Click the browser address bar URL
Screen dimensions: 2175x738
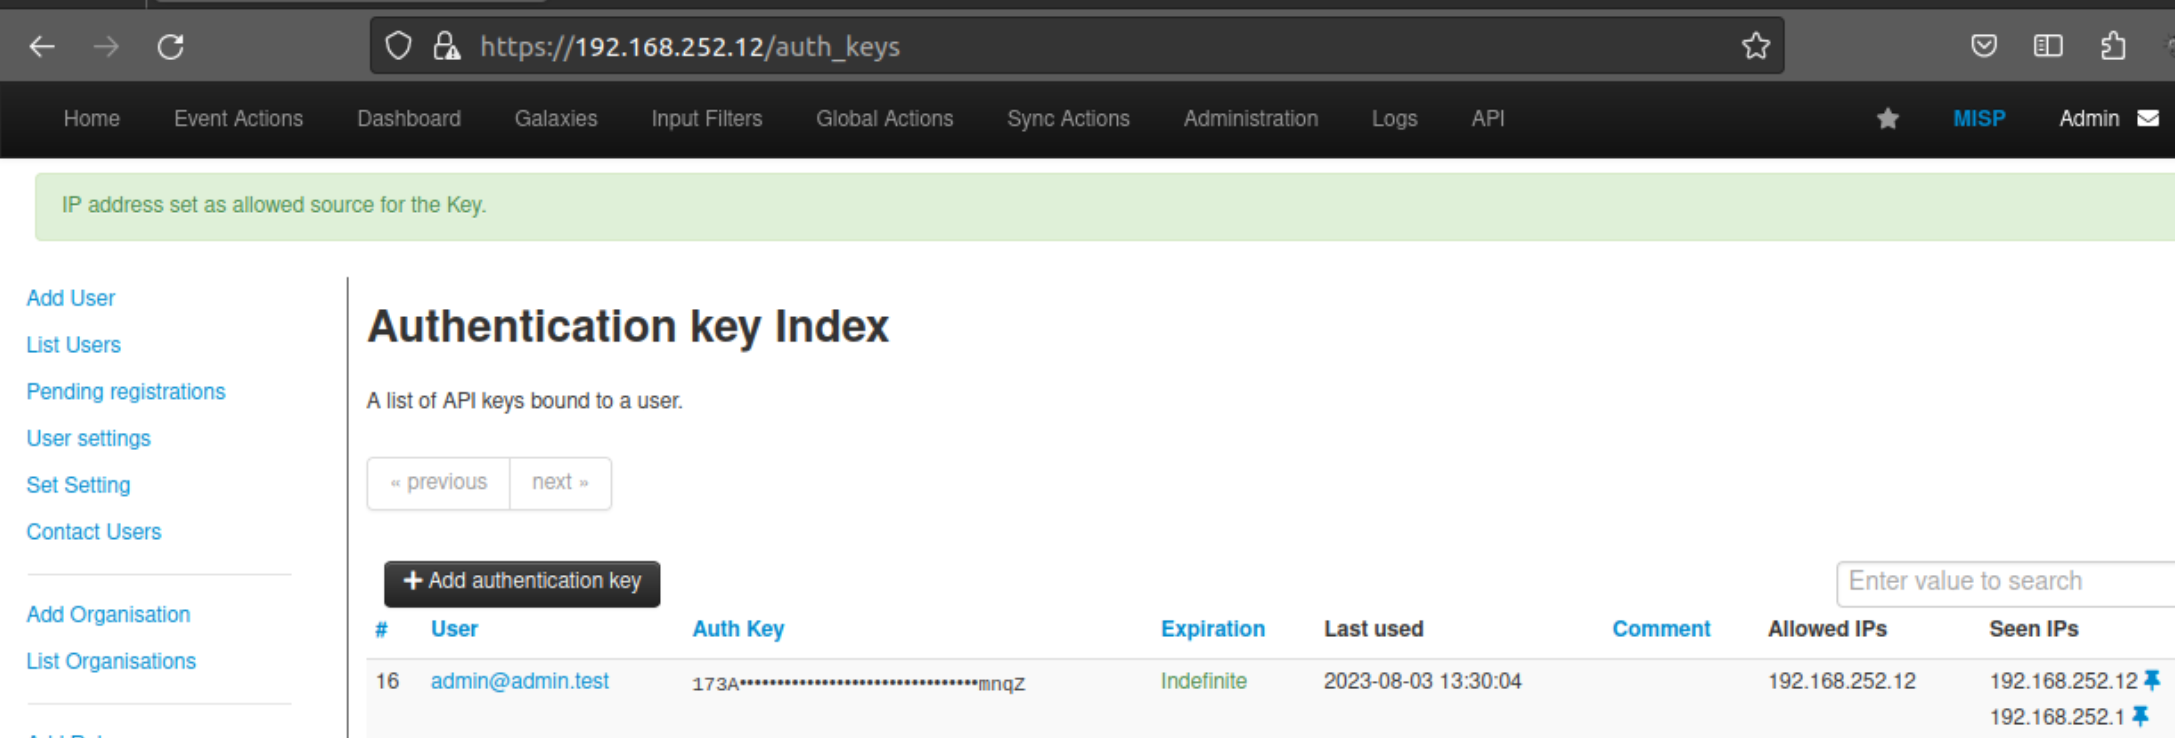[690, 47]
